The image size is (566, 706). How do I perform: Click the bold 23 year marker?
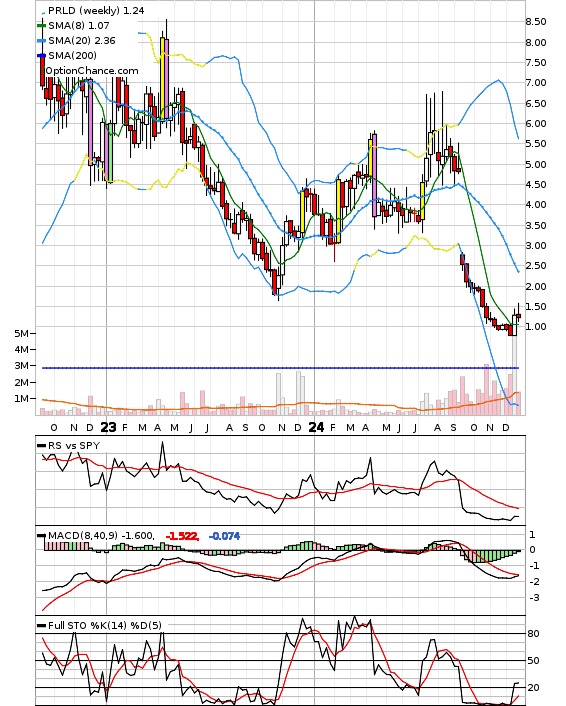(x=108, y=427)
